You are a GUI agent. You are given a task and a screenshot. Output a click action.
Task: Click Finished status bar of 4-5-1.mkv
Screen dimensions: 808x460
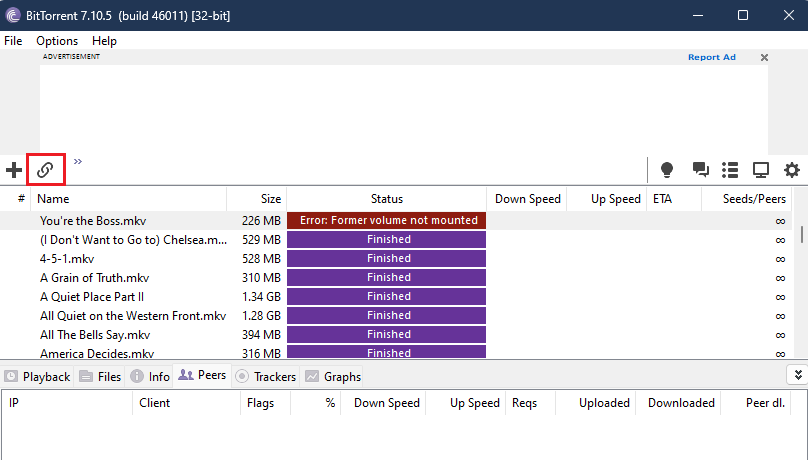click(386, 259)
